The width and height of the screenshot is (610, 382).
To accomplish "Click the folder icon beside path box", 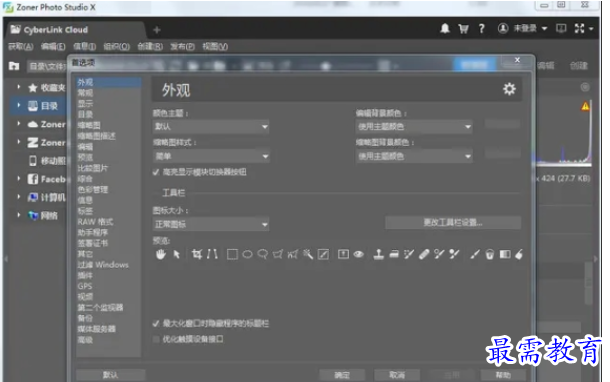I will click(x=14, y=66).
